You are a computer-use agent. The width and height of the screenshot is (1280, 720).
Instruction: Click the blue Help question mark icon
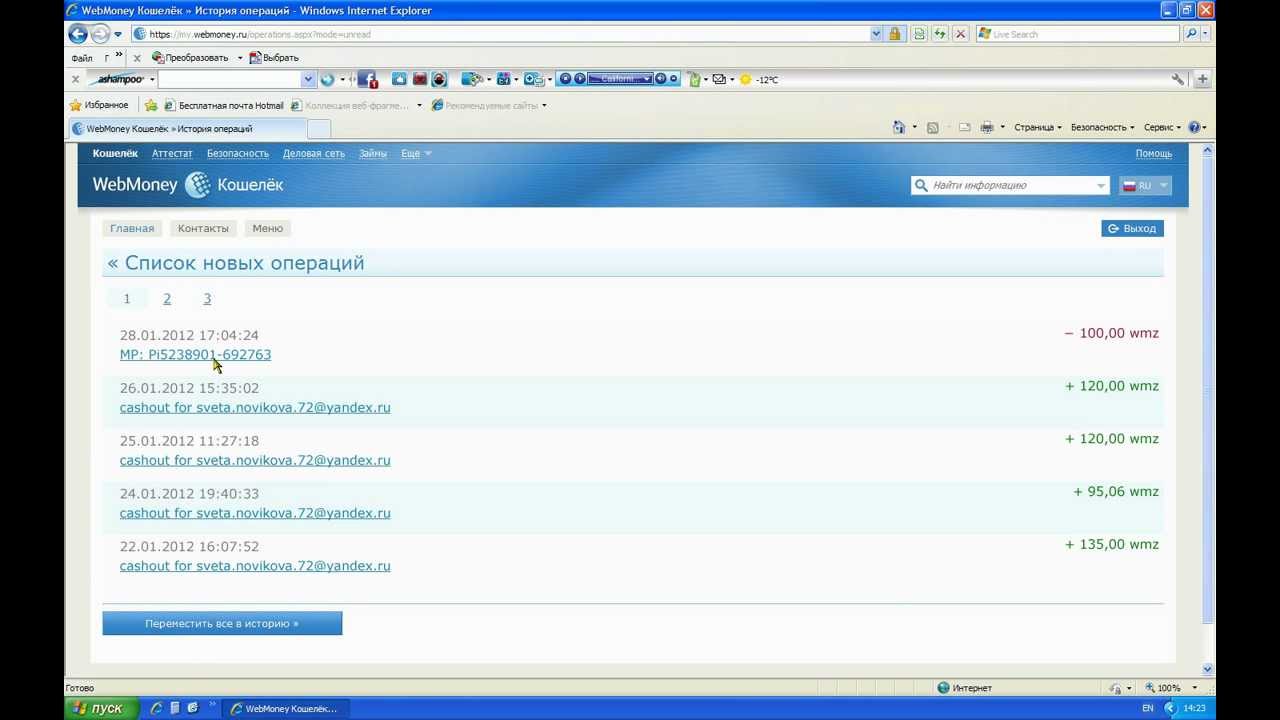(1194, 127)
